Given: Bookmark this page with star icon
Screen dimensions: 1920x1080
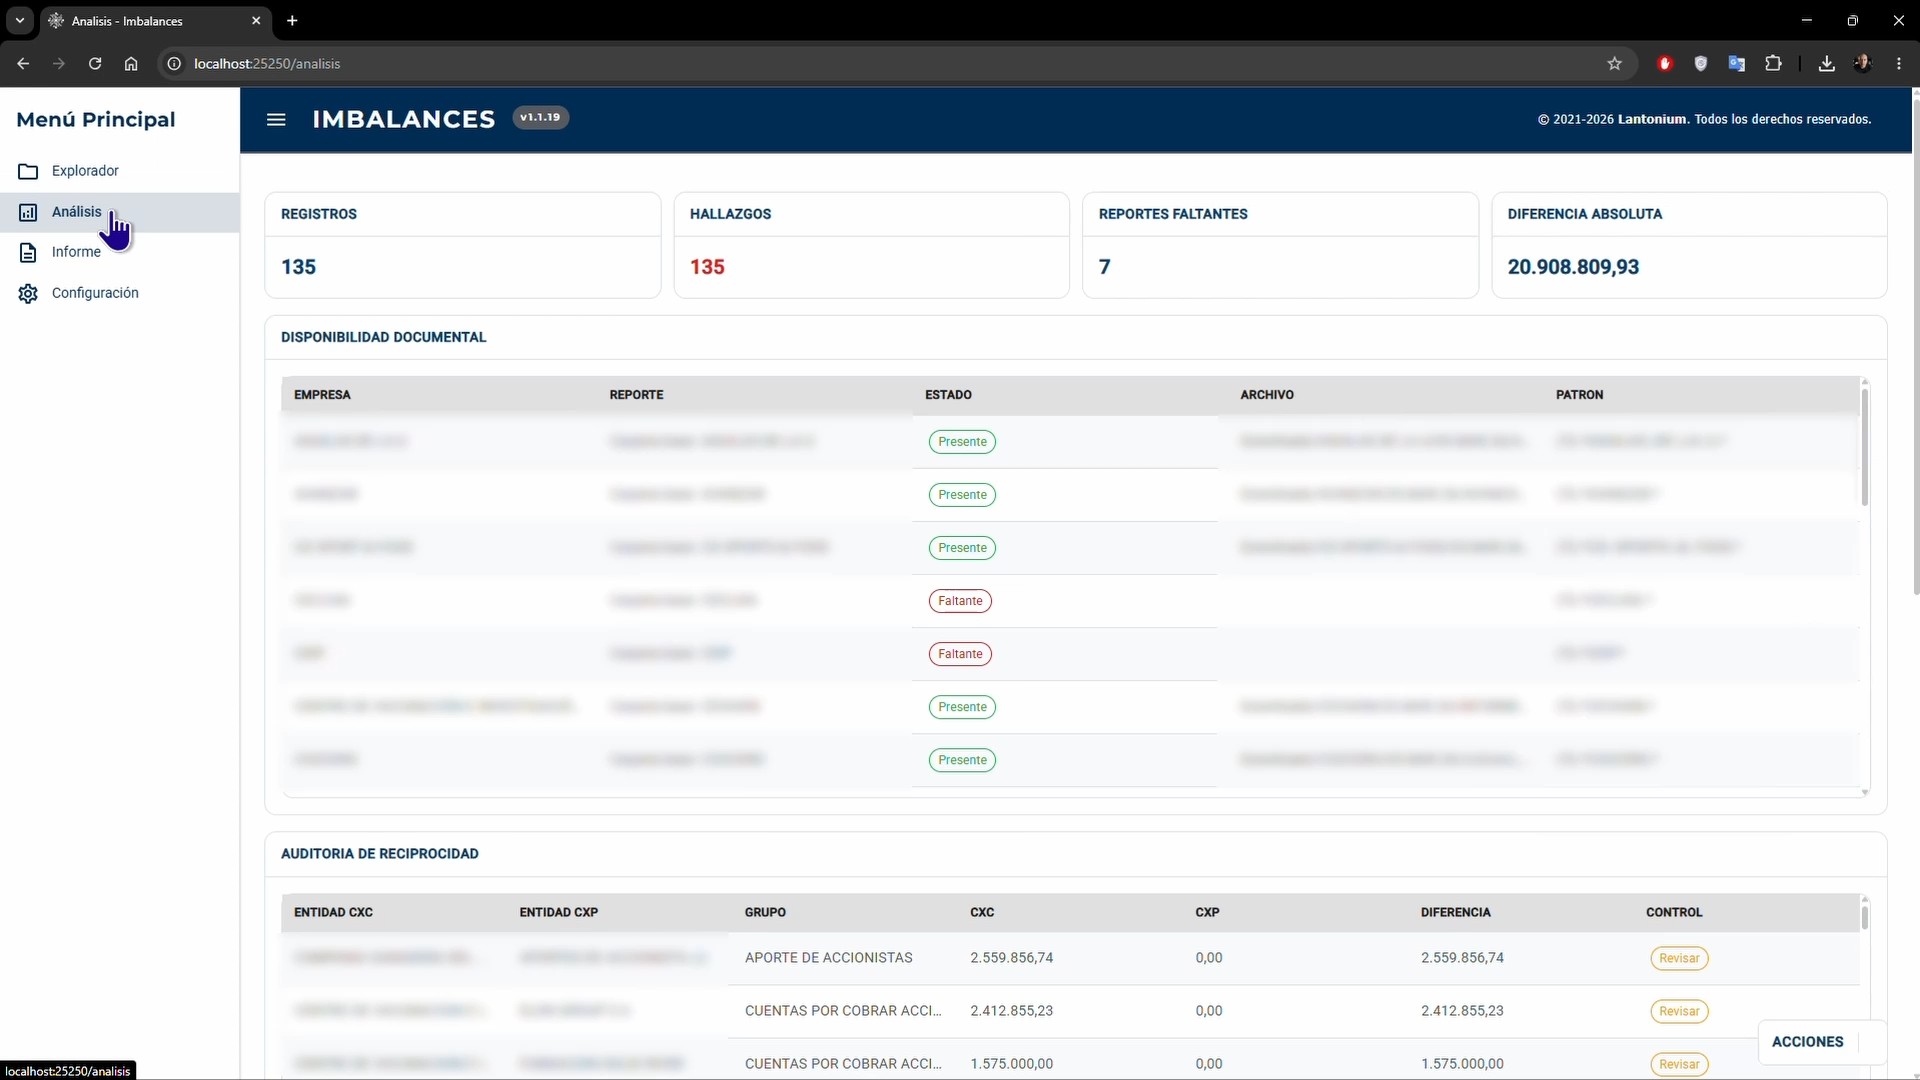Looking at the screenshot, I should [x=1614, y=64].
